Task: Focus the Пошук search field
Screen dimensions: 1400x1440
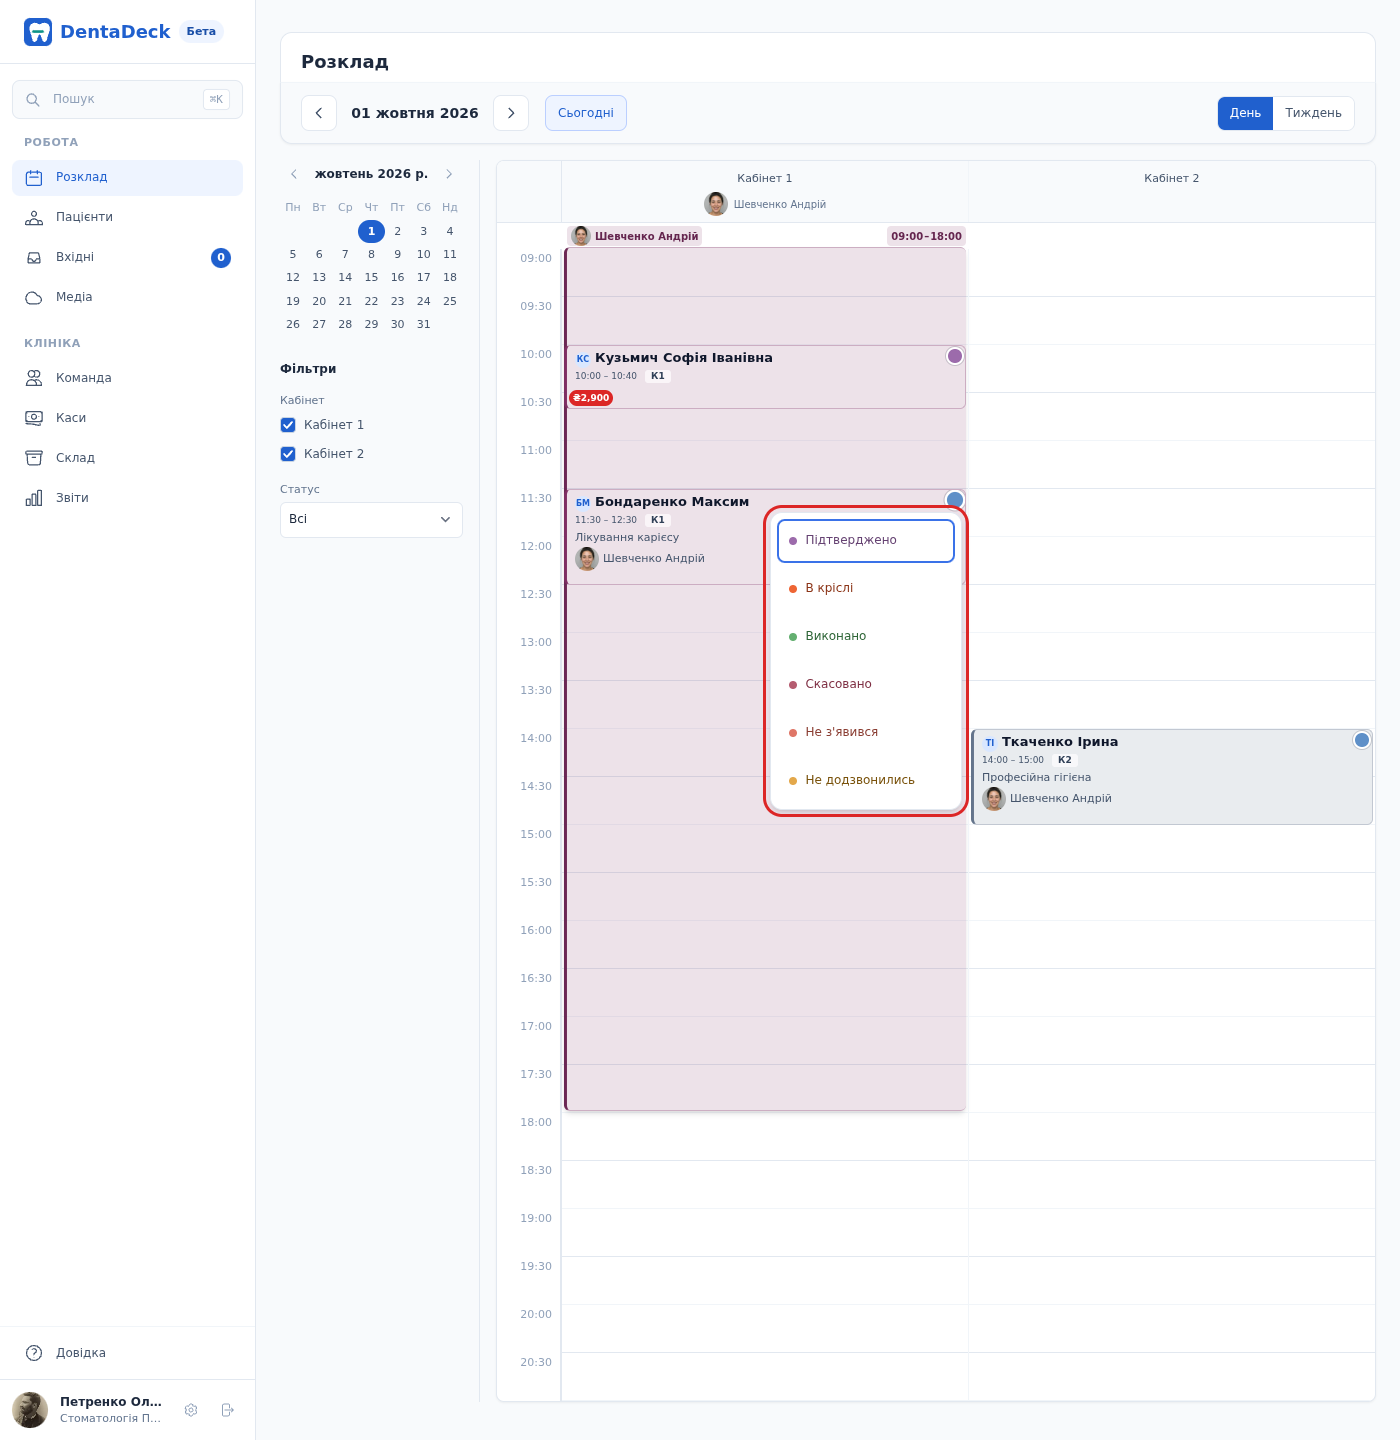Action: [x=127, y=100]
